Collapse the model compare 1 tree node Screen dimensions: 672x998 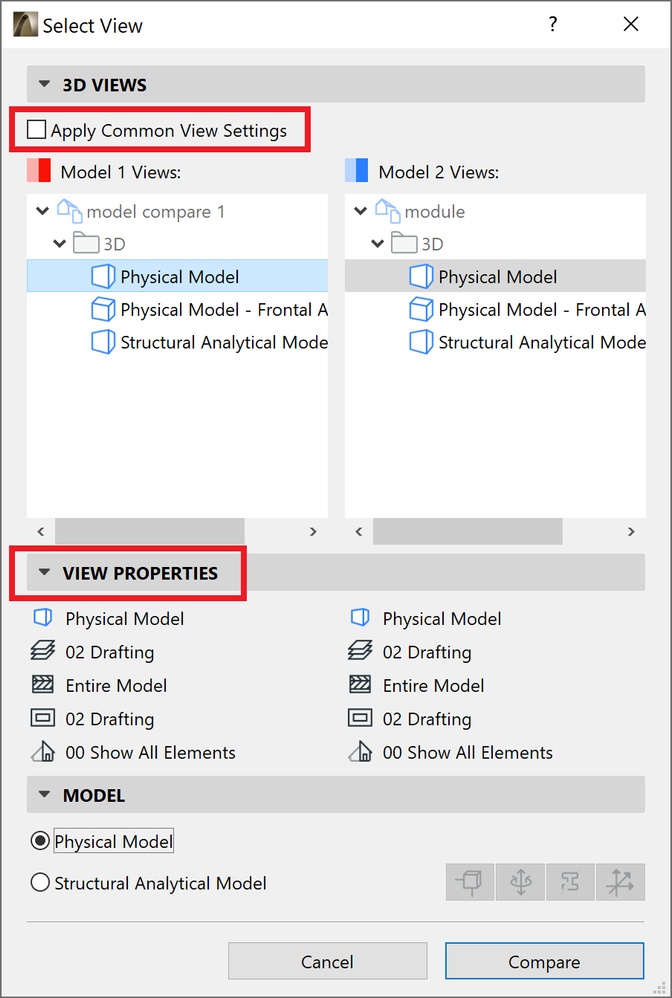(x=42, y=212)
